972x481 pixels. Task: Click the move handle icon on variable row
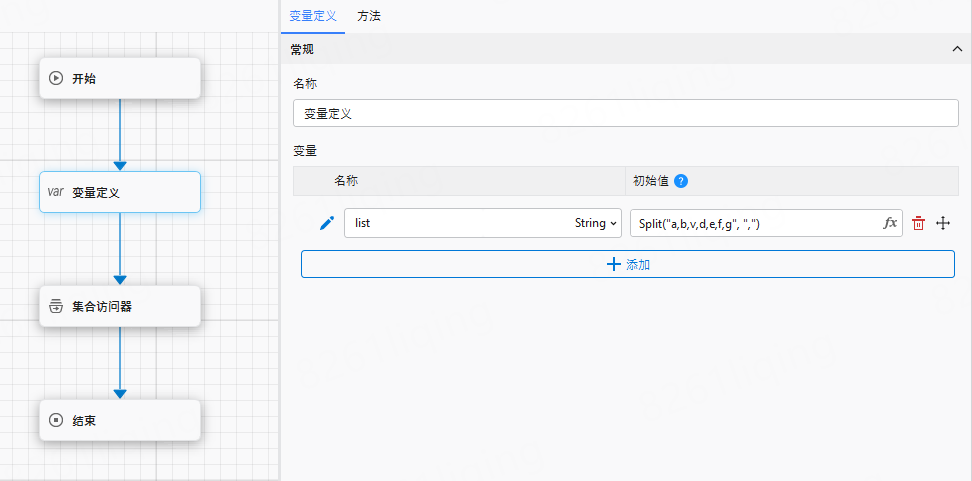click(x=942, y=223)
